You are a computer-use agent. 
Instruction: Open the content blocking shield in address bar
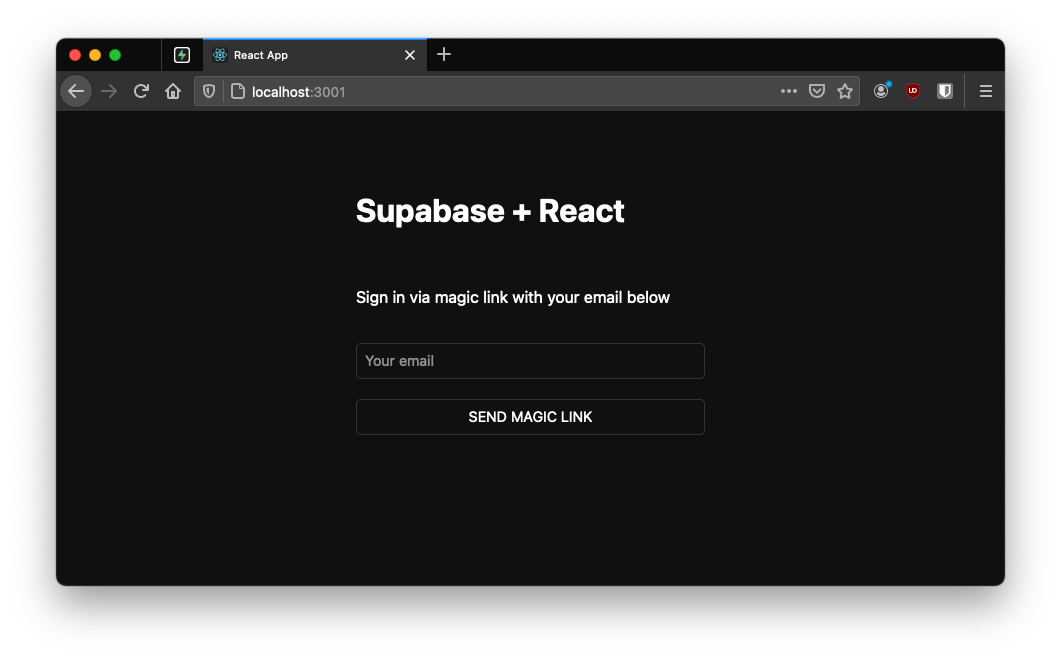click(208, 90)
